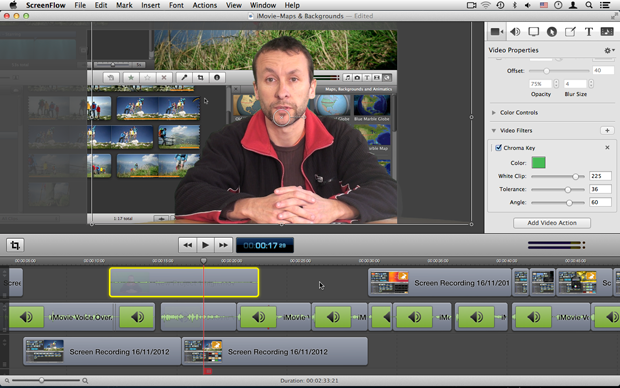Click the Tolerance slider
Viewport: 620px width, 388px height.
(x=558, y=189)
